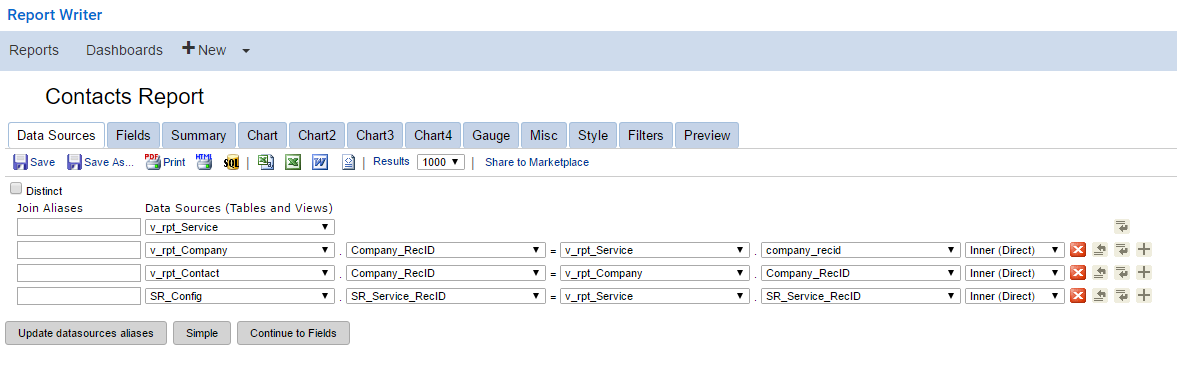
Task: Click the plus icon on the SR_Config row
Action: pos(1144,296)
